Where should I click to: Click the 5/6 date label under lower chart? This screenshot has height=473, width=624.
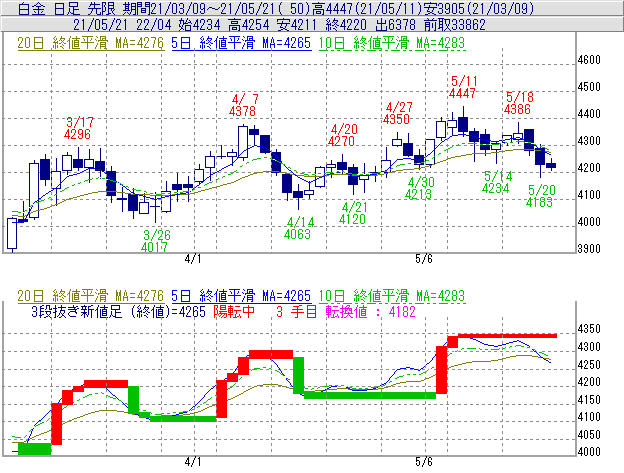[x=424, y=462]
